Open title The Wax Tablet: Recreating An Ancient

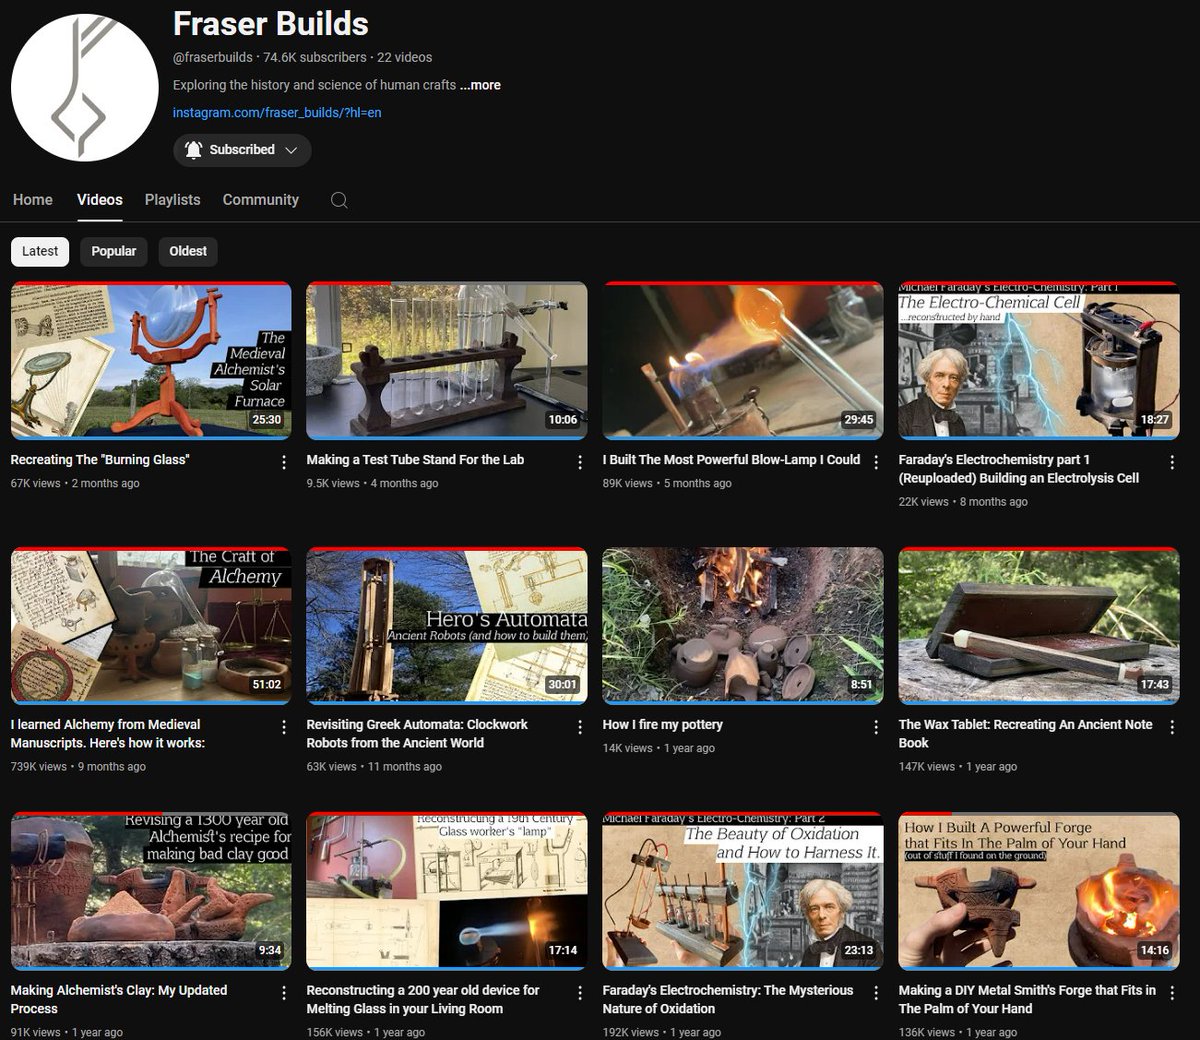[x=1025, y=734]
